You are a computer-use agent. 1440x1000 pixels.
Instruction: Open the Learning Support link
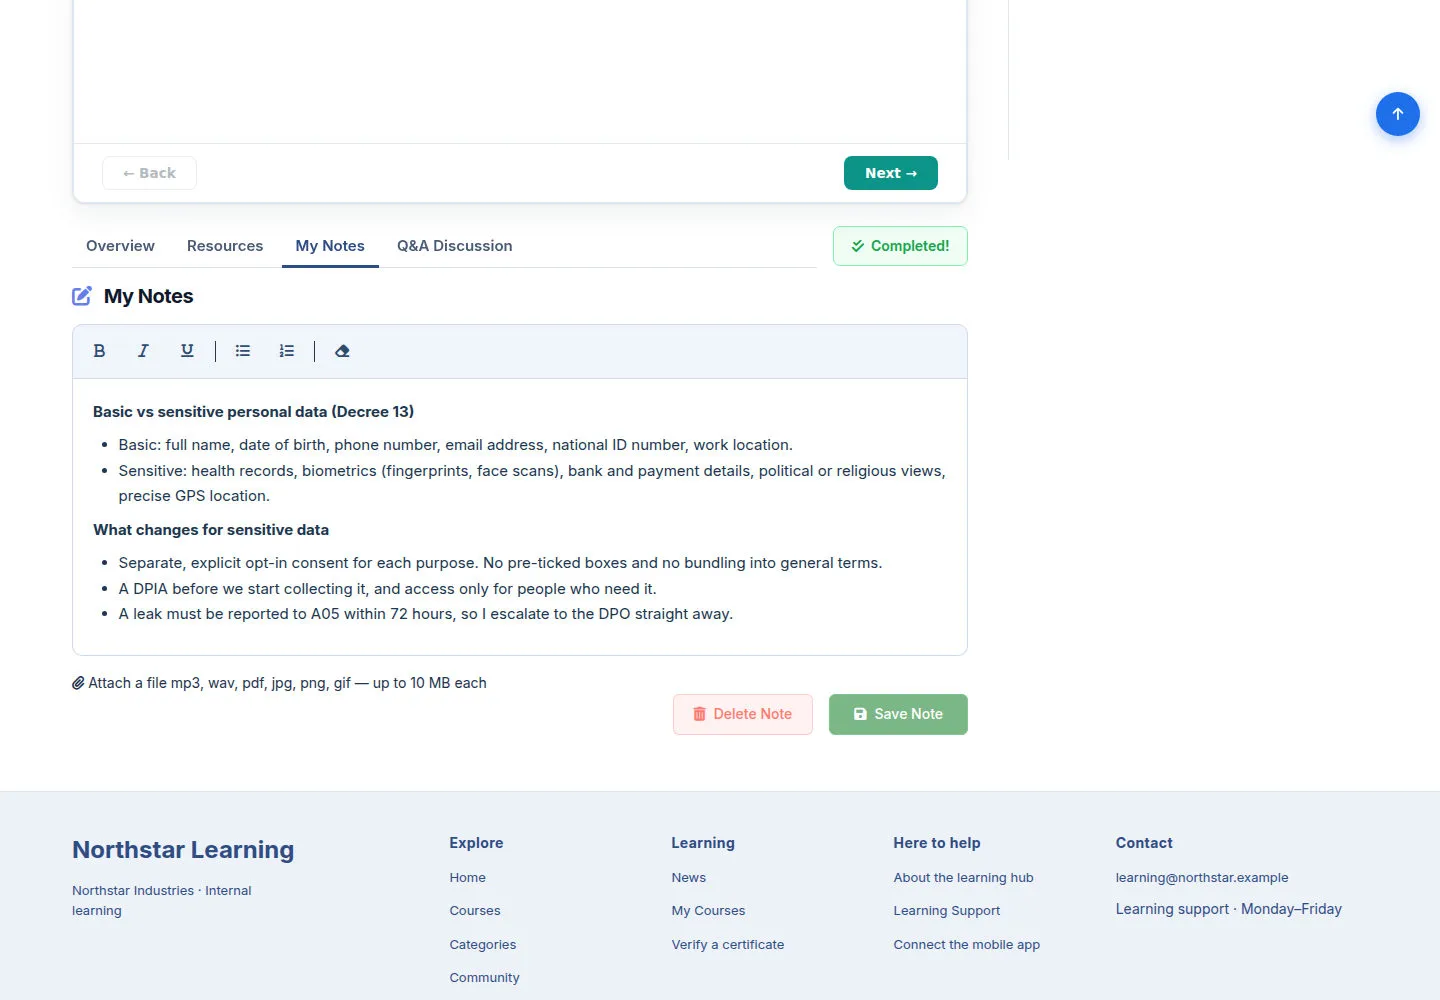coord(947,911)
